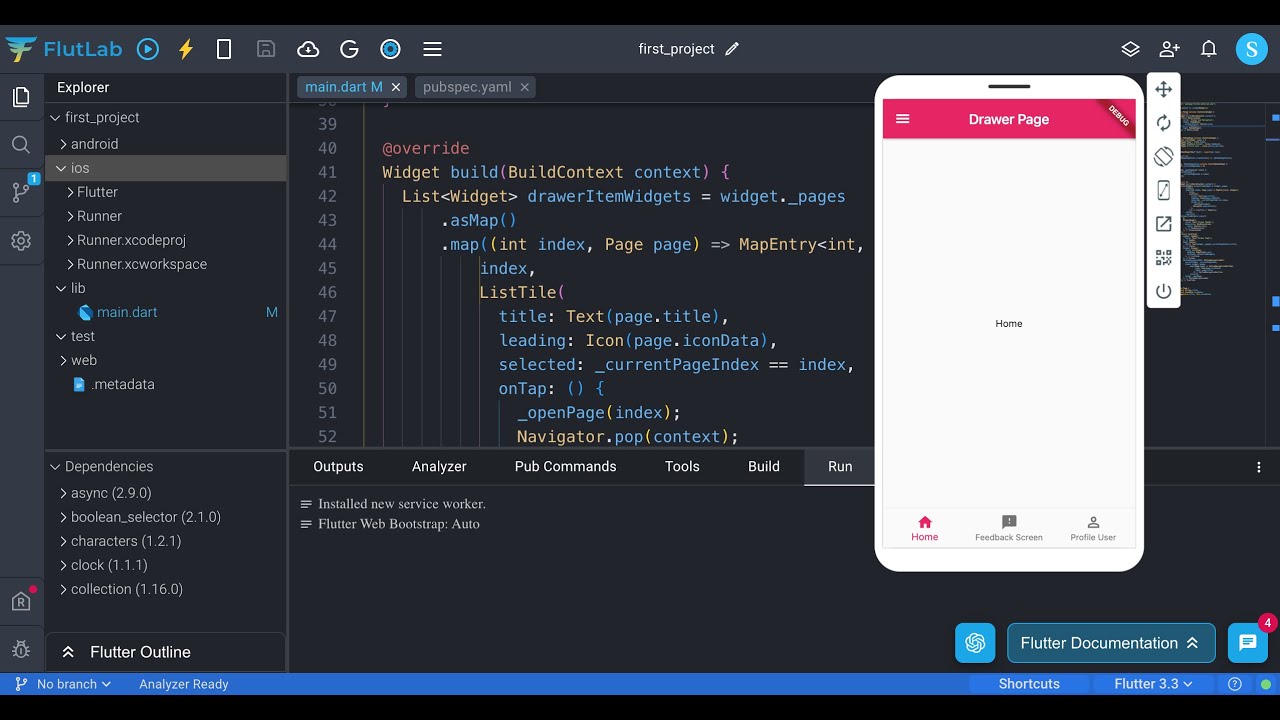Expand the web folder
The image size is (1280, 720).
(63, 360)
